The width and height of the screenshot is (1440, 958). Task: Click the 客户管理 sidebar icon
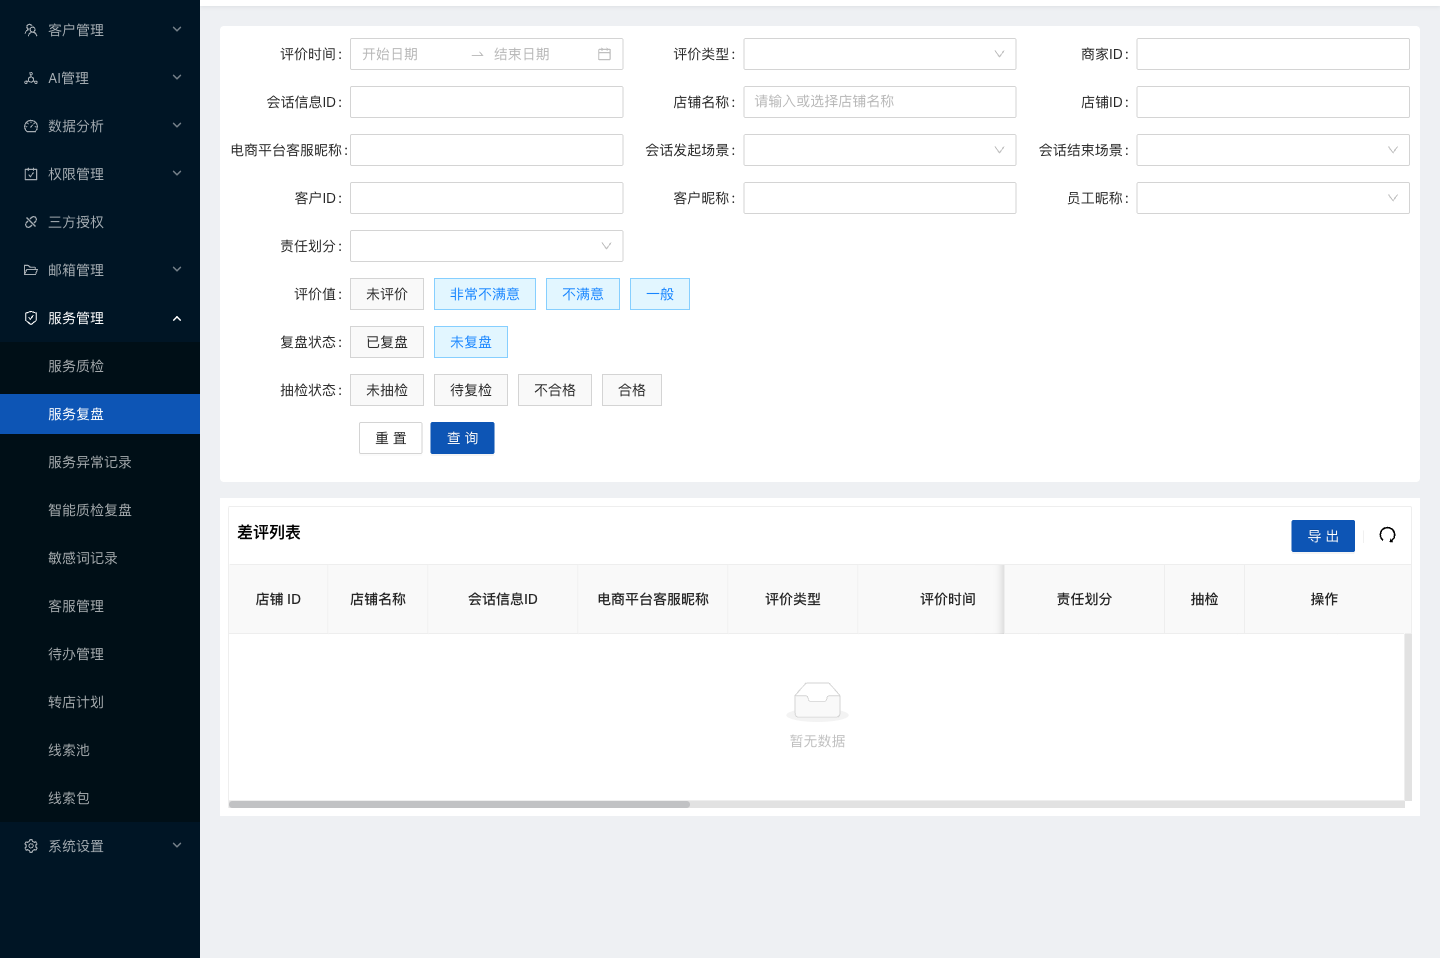(x=31, y=30)
